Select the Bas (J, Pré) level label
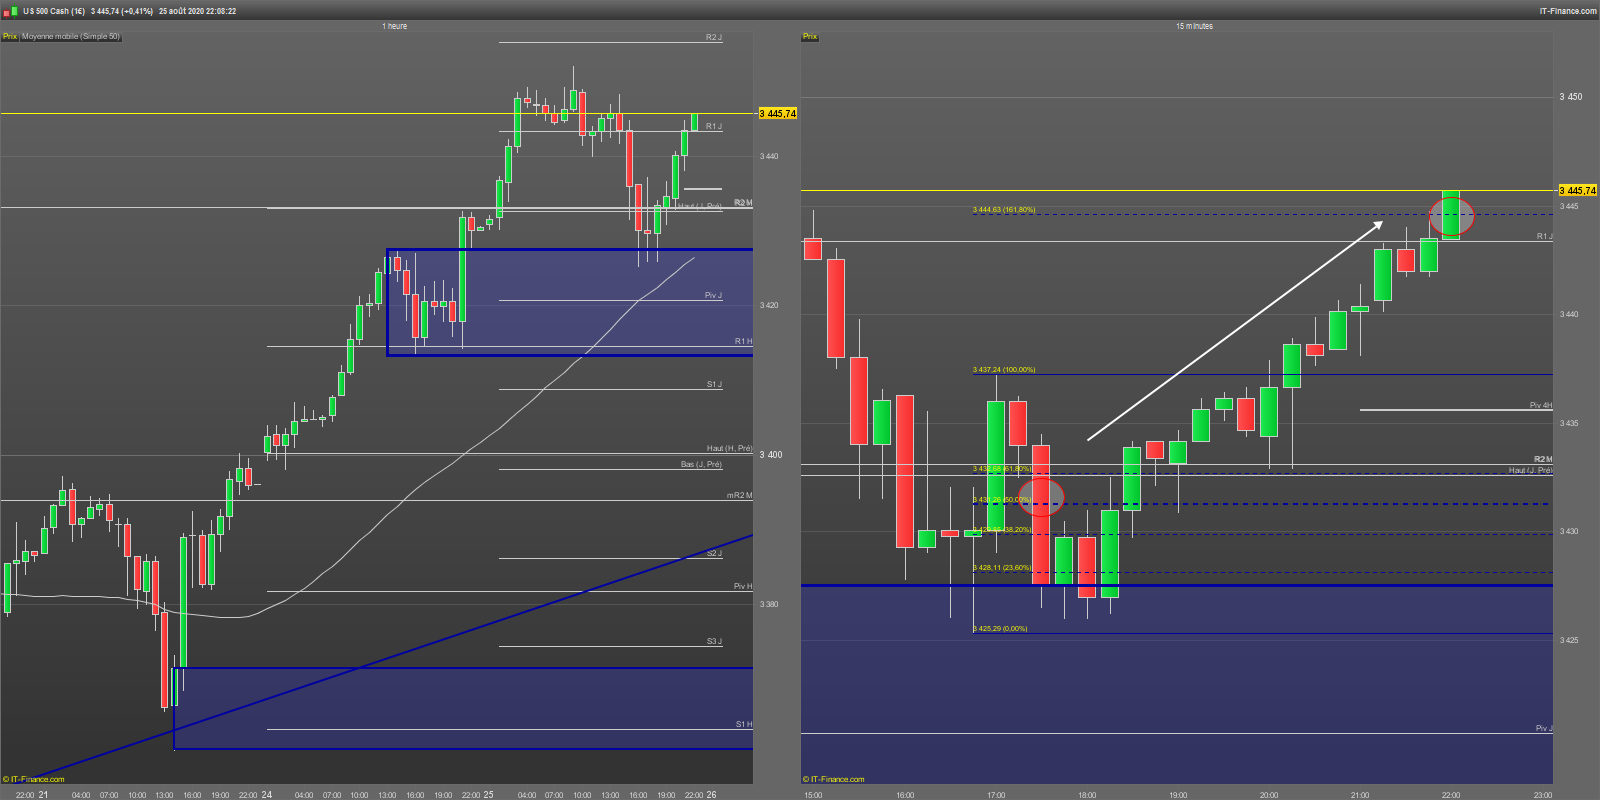Image resolution: width=1600 pixels, height=800 pixels. click(701, 465)
